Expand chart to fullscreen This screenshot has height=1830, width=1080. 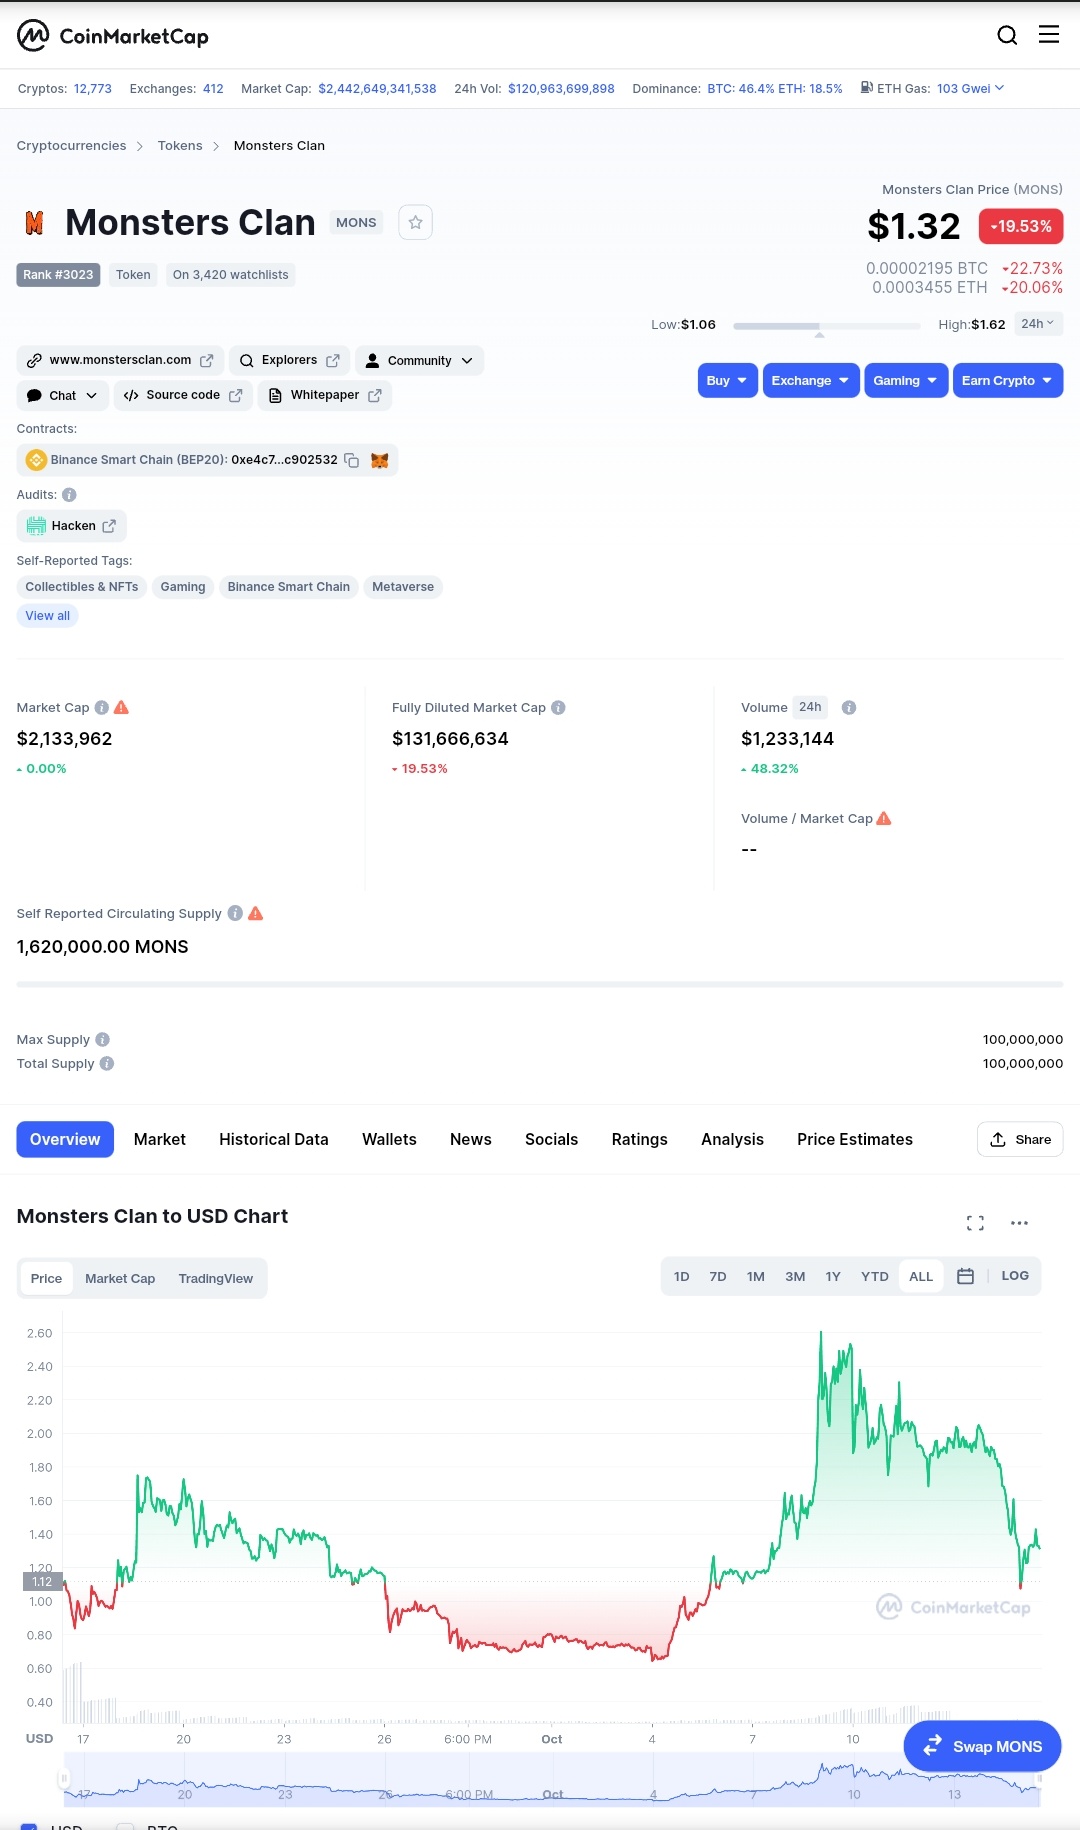[x=975, y=1223]
